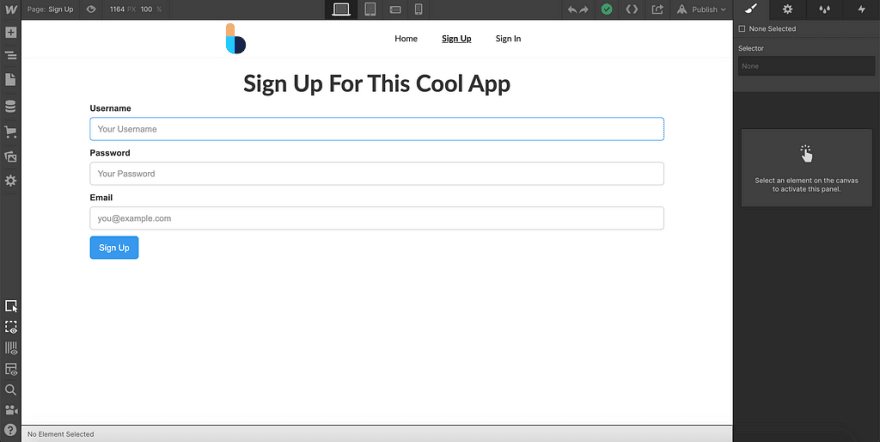Click the Selector field showing None
Screen dimensions: 880x442
(x=806, y=66)
